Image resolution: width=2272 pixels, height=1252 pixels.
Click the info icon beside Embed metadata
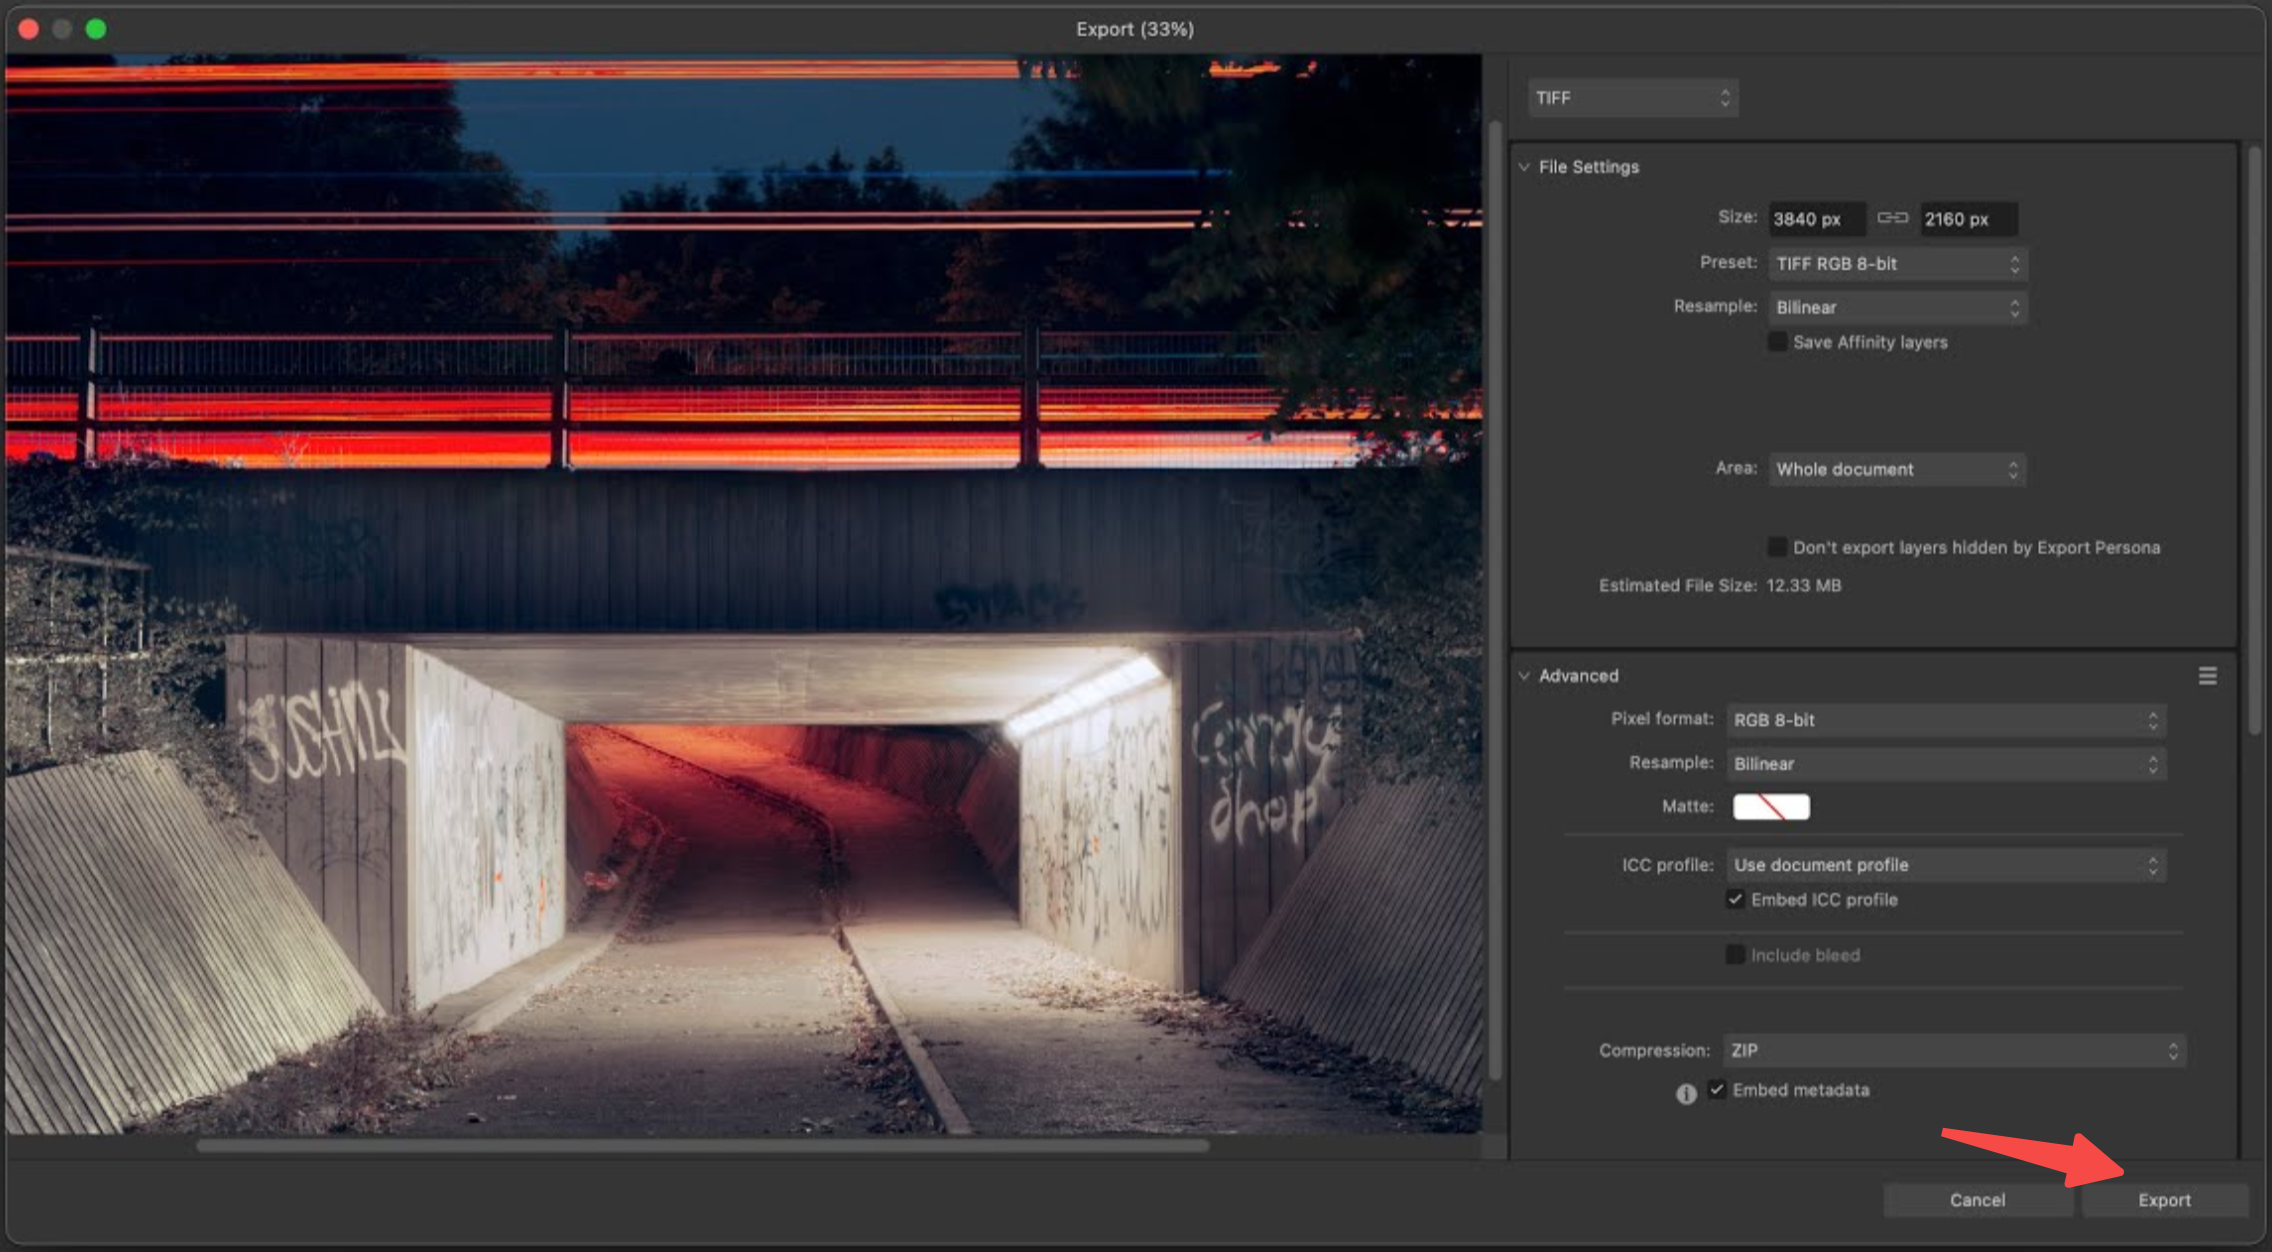coord(1685,1094)
